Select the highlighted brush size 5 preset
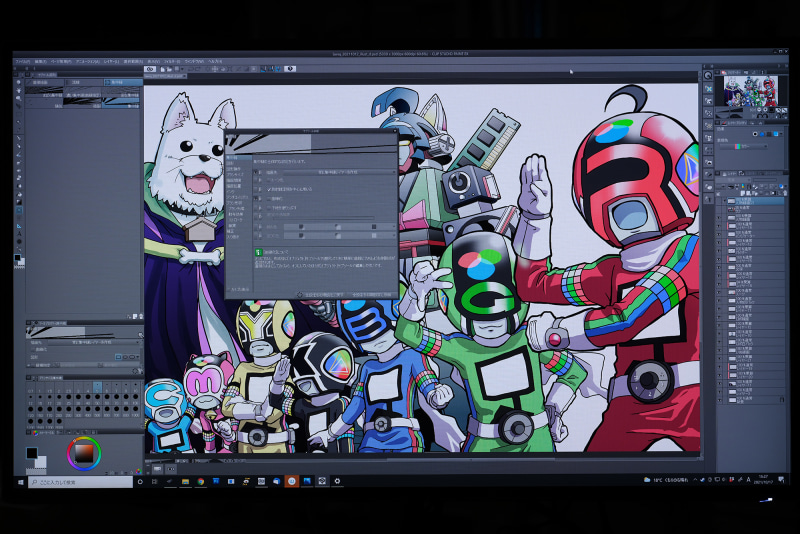 97,387
